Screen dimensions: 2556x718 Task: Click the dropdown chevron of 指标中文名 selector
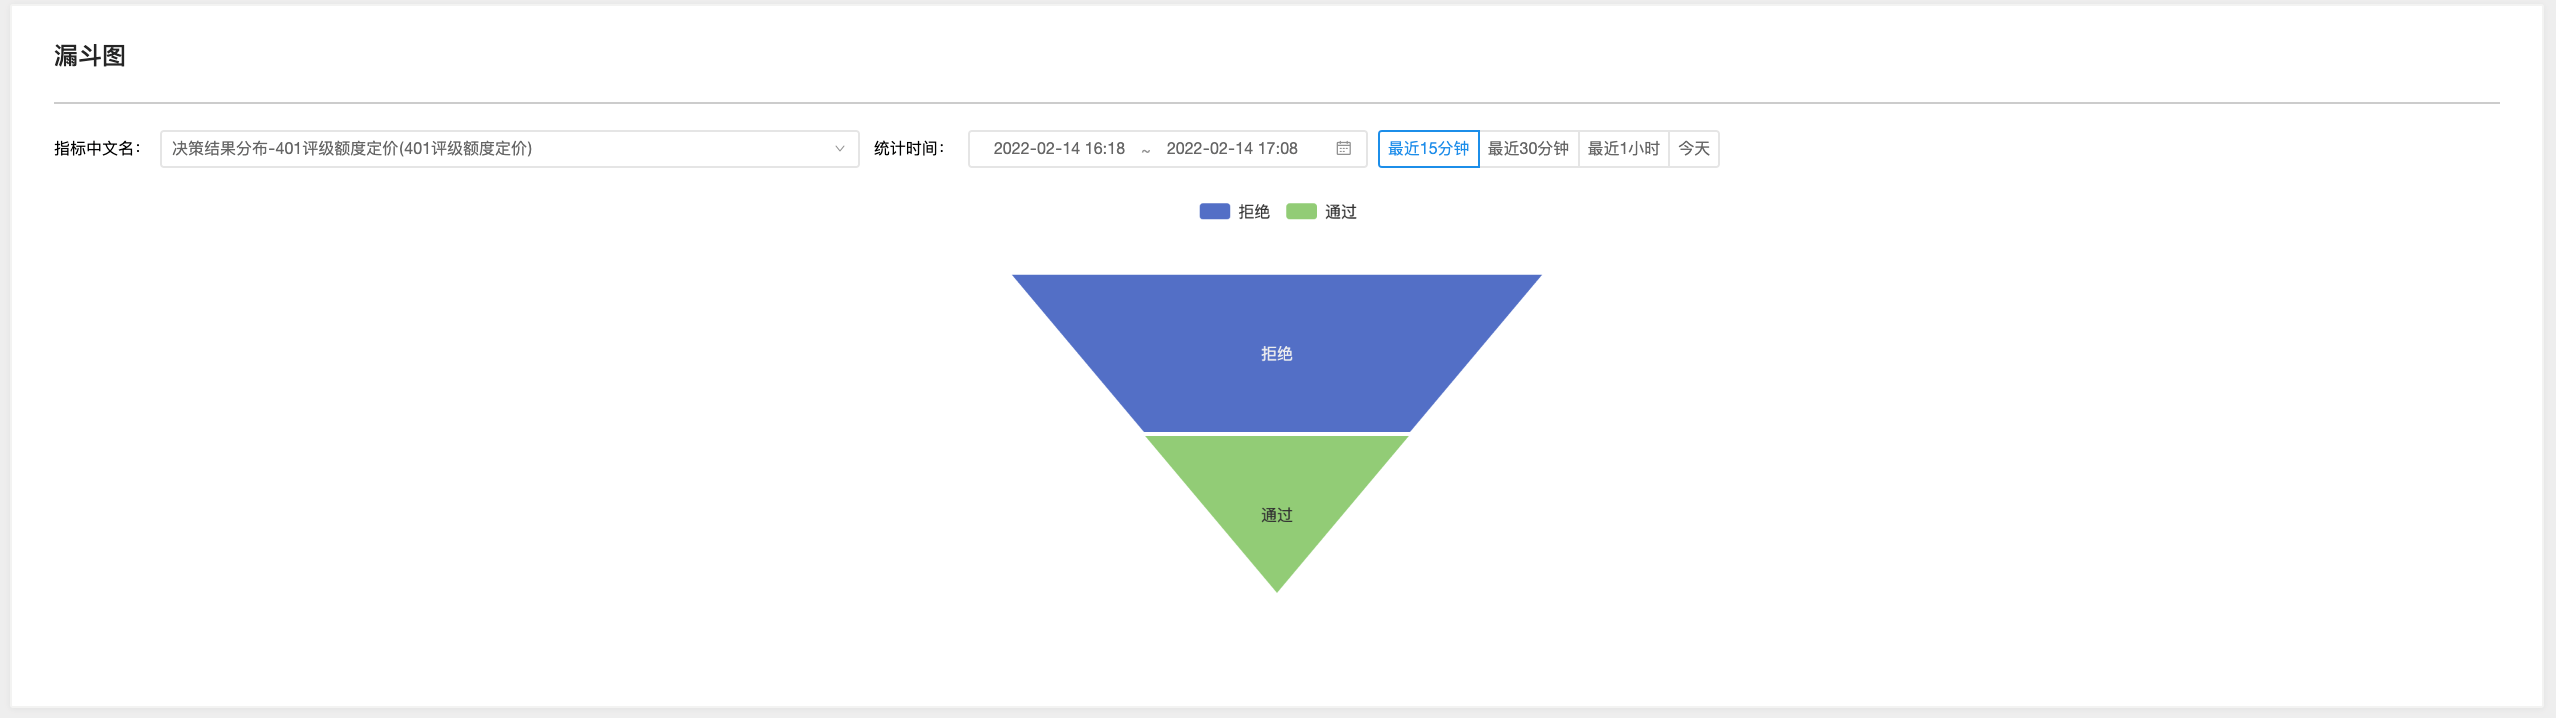click(x=839, y=148)
